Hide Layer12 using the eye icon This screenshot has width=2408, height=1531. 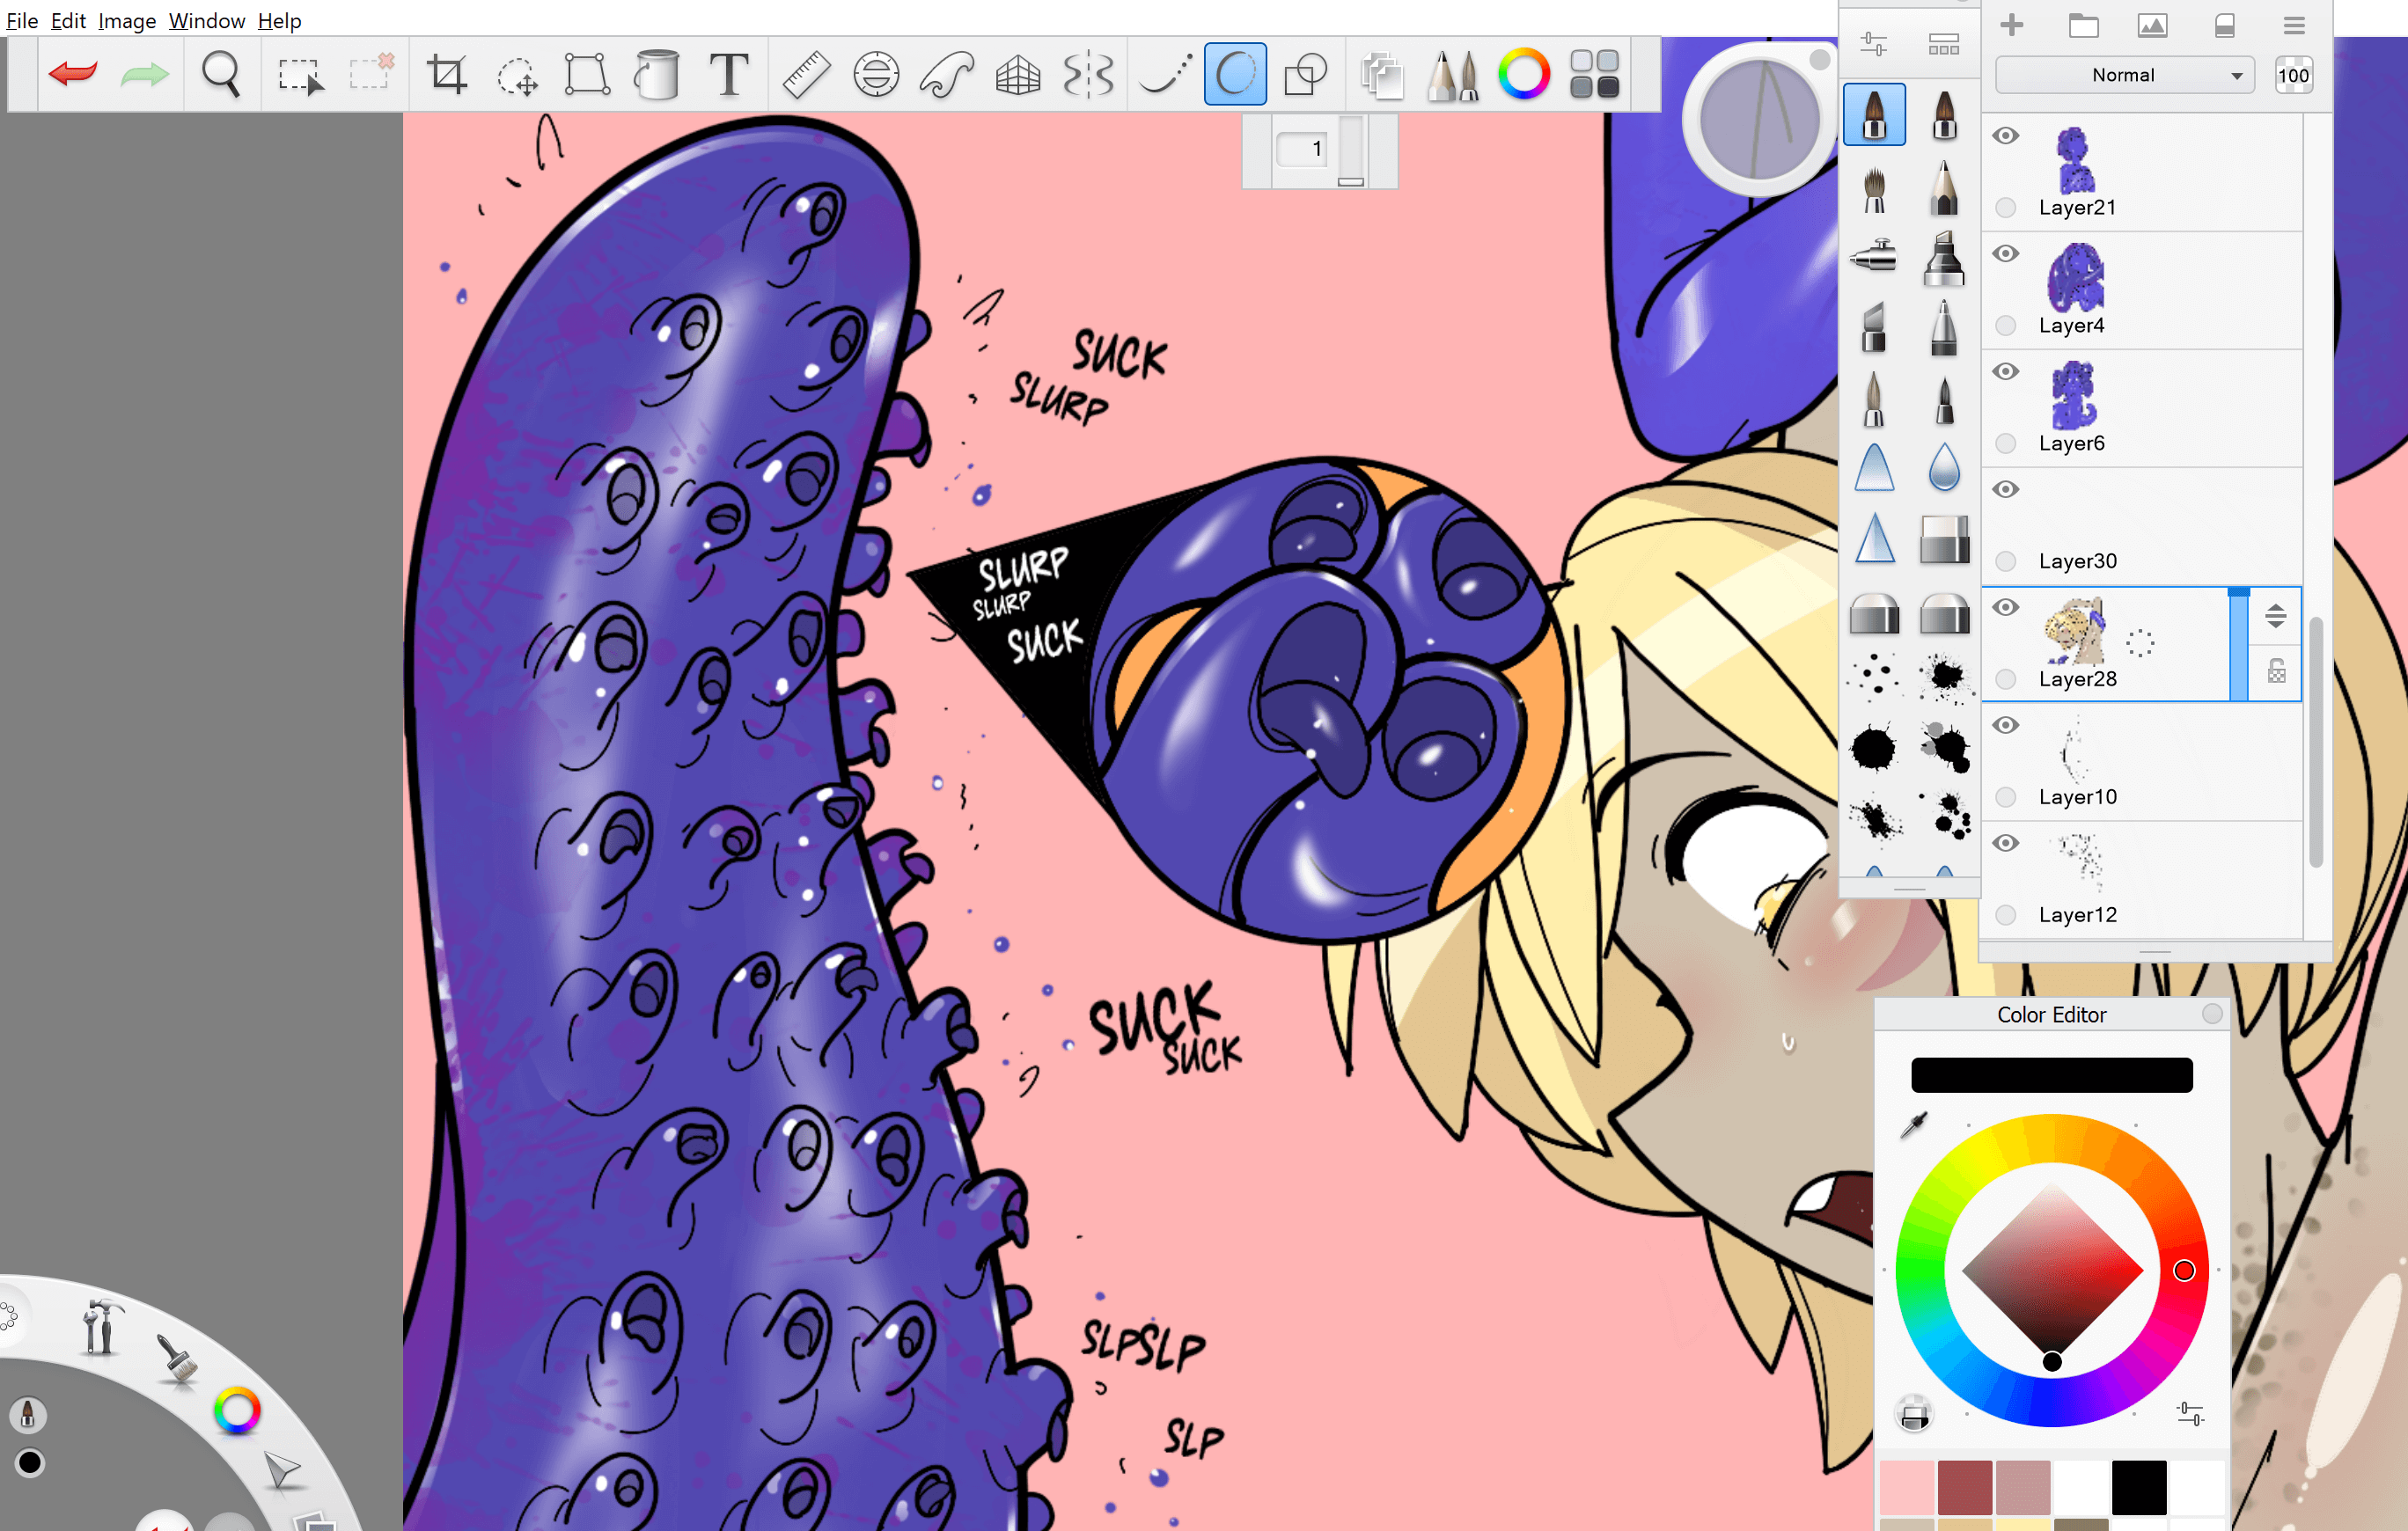coord(2006,843)
